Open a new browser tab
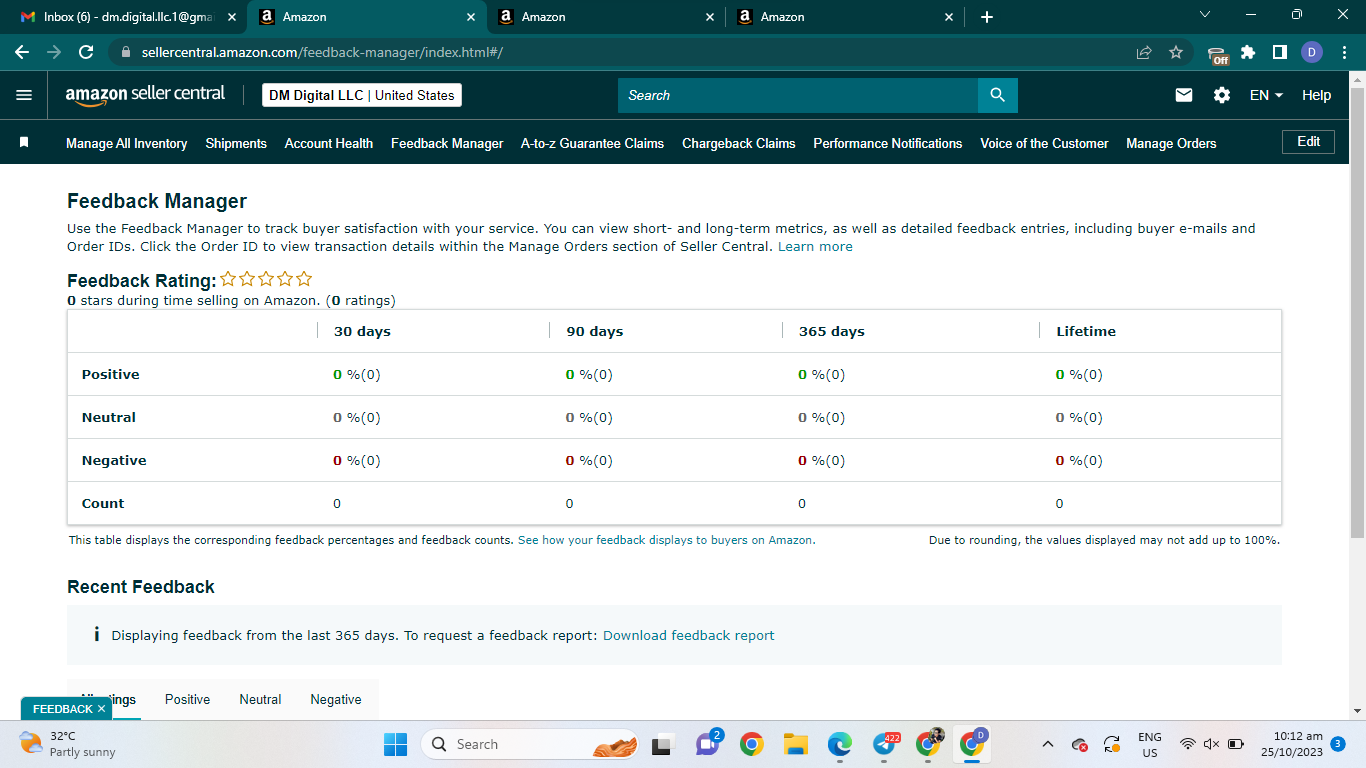Image resolution: width=1366 pixels, height=768 pixels. pyautogui.click(x=987, y=17)
